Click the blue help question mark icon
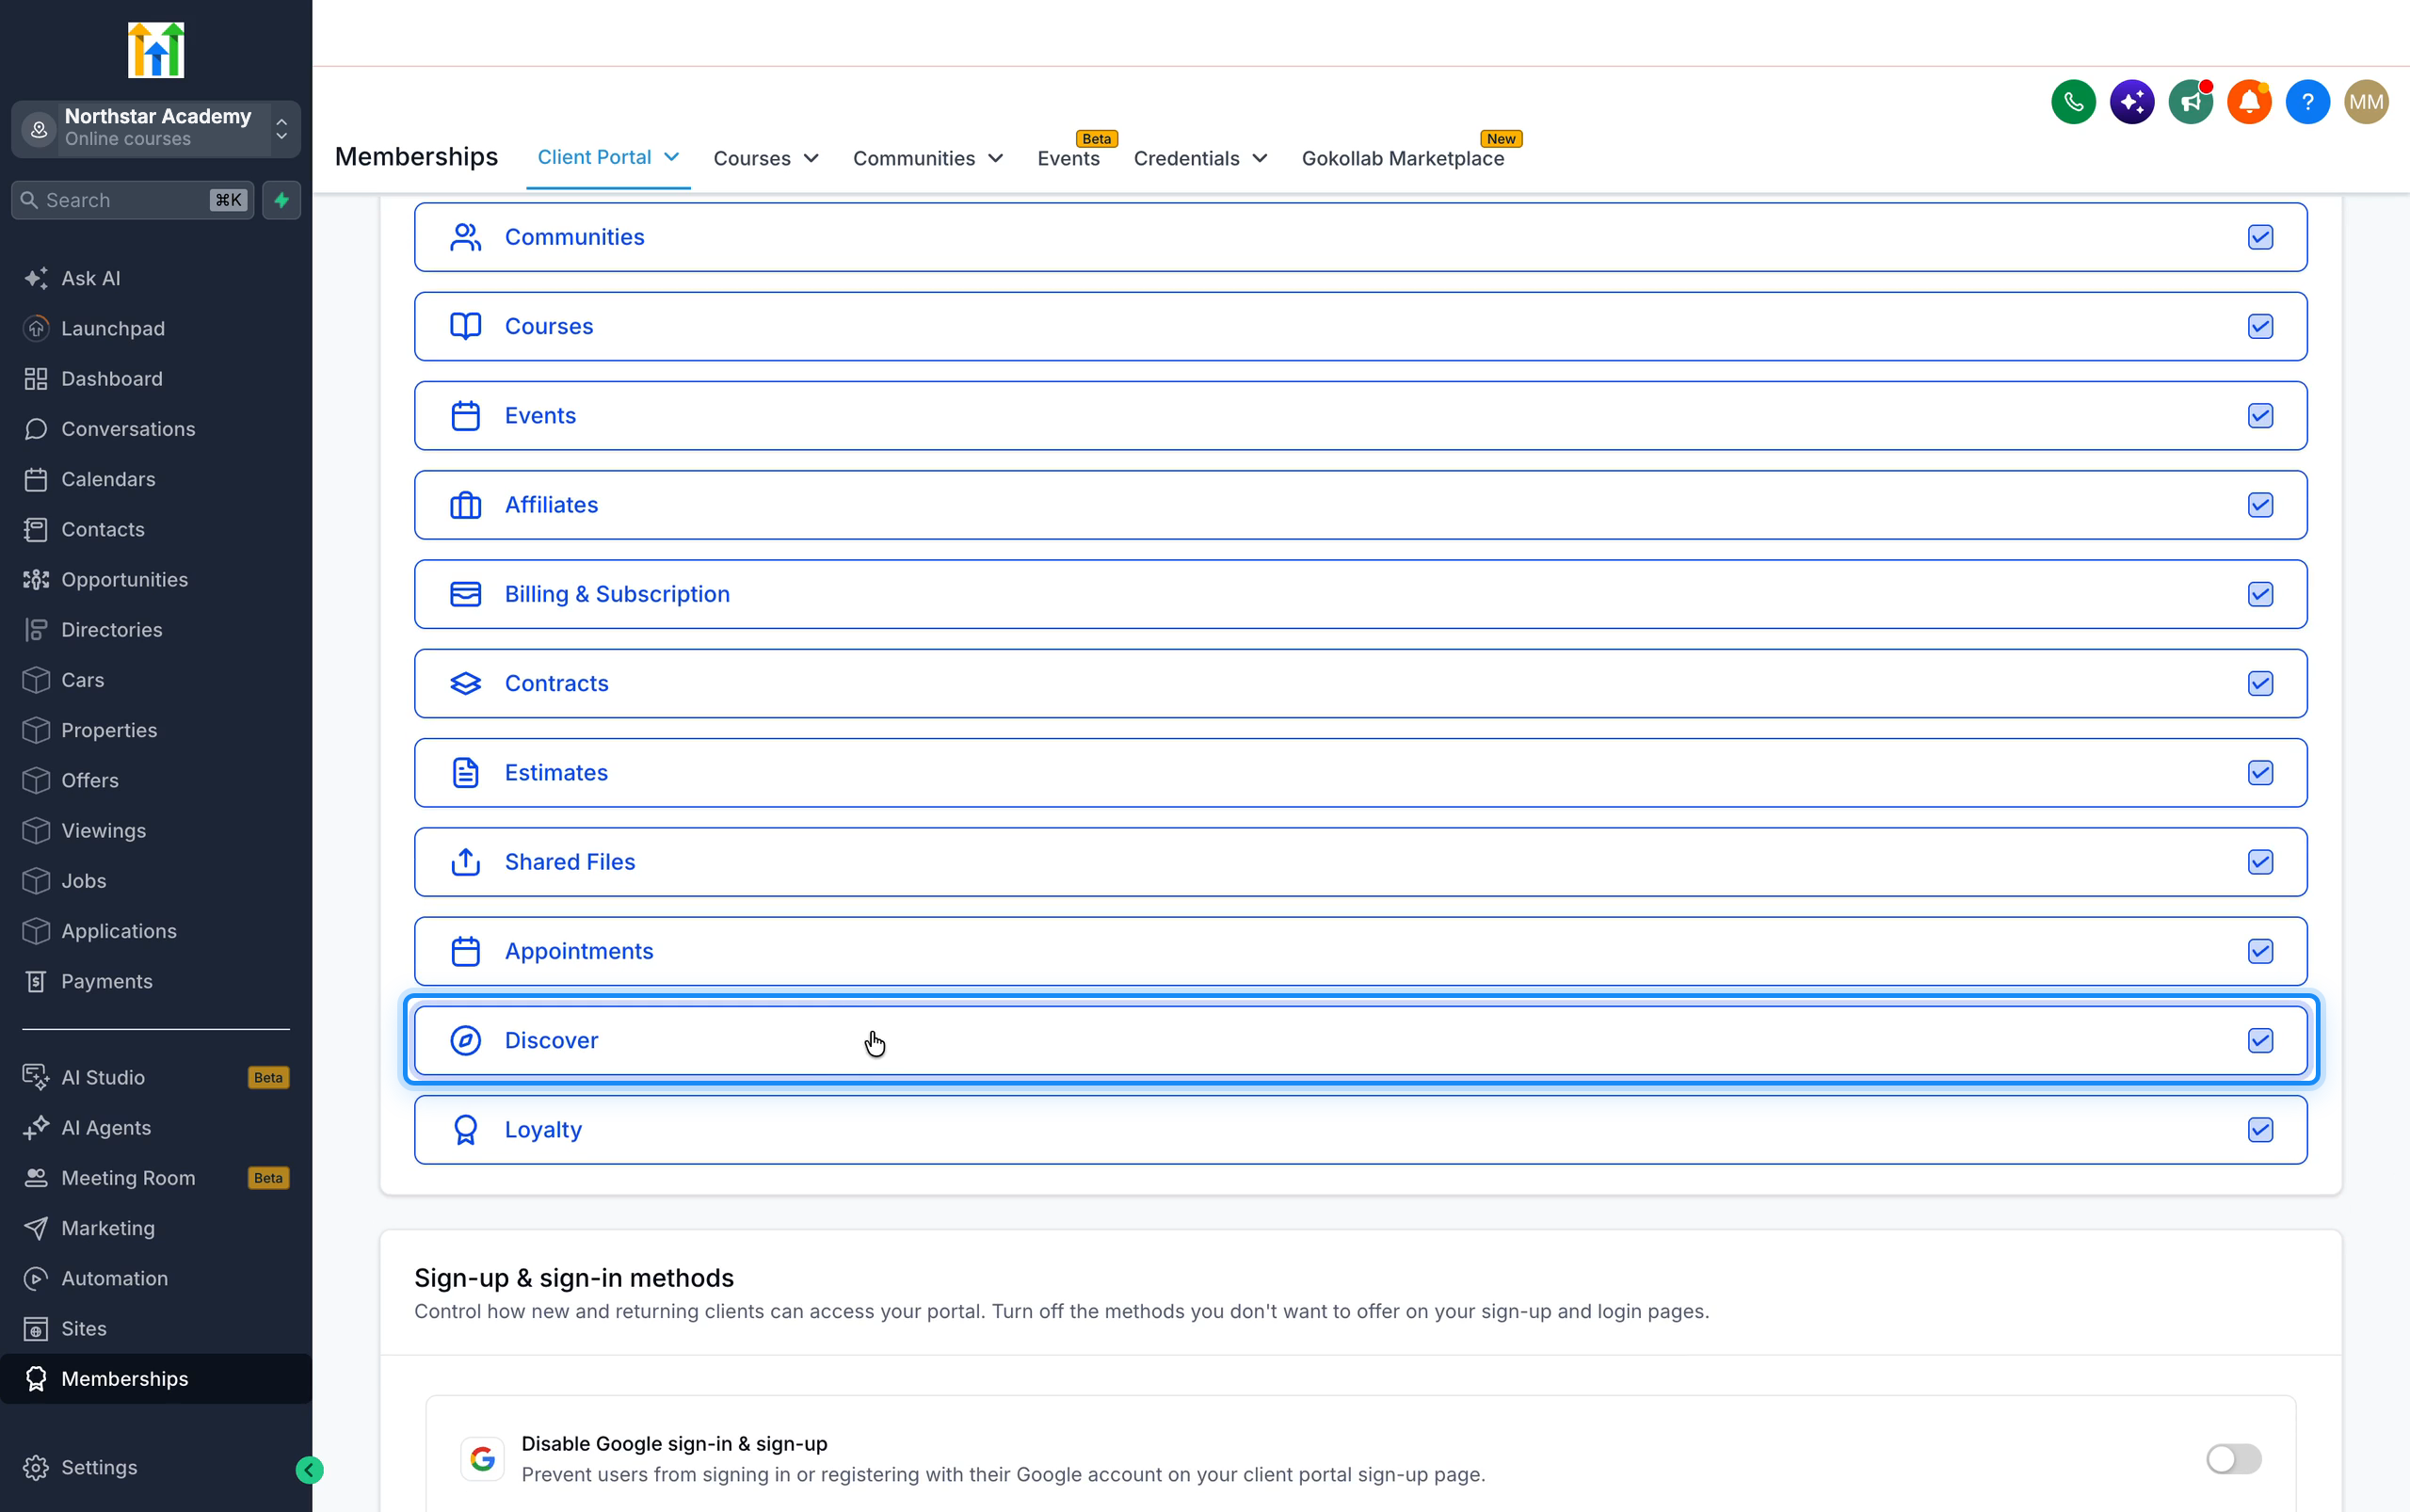This screenshot has width=2410, height=1512. point(2307,102)
